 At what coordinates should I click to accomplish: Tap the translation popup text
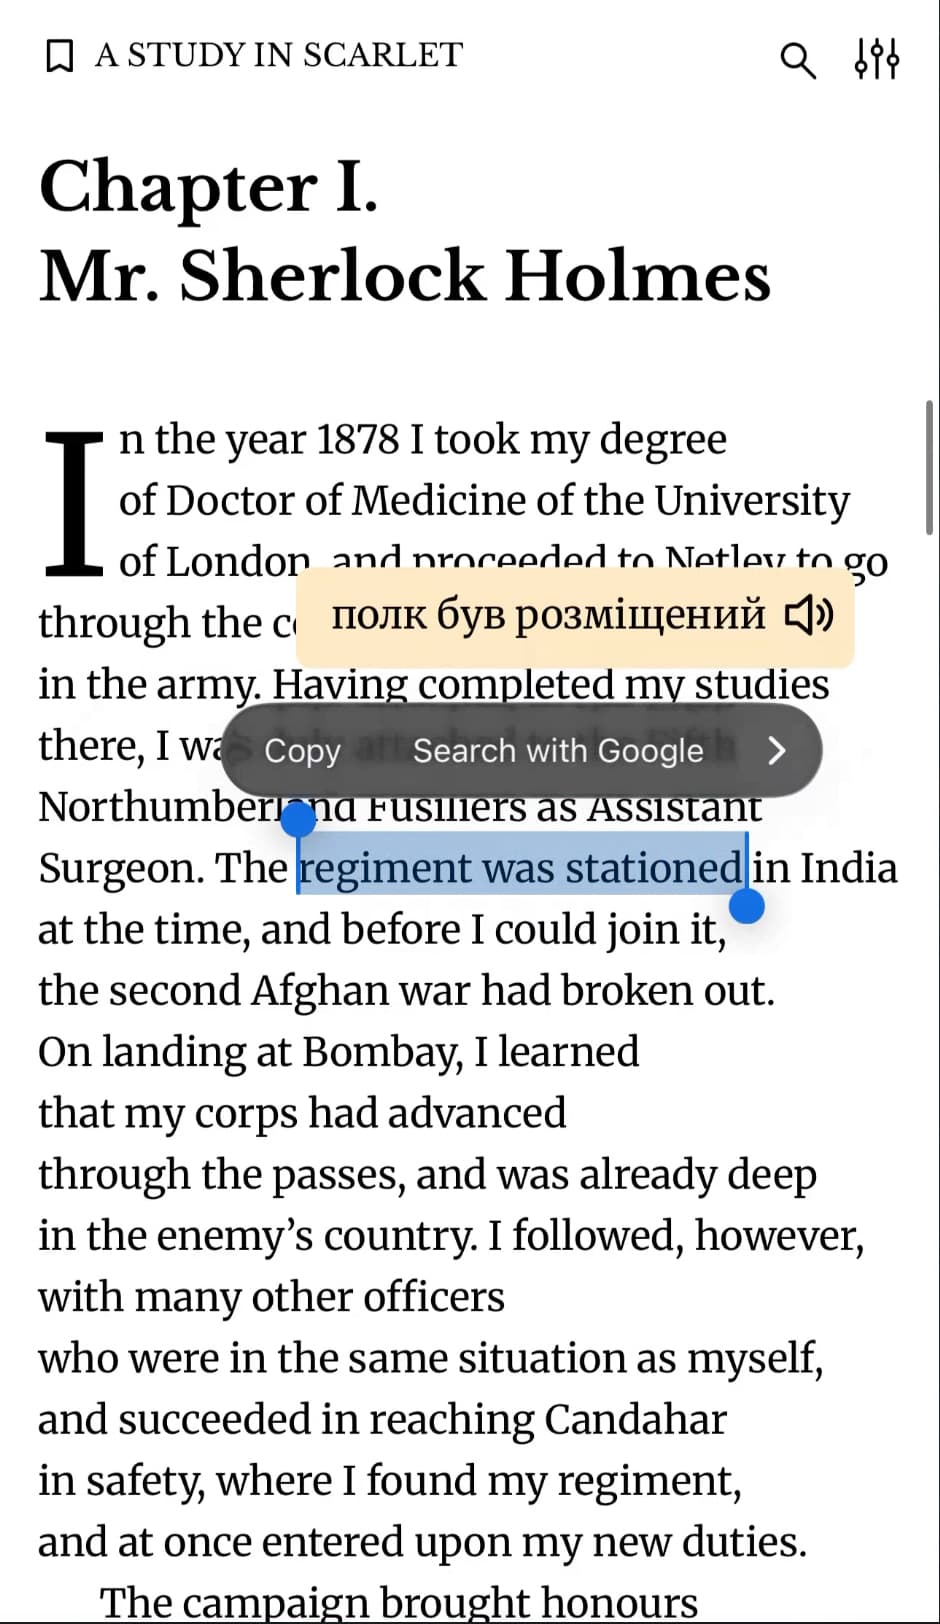click(548, 615)
